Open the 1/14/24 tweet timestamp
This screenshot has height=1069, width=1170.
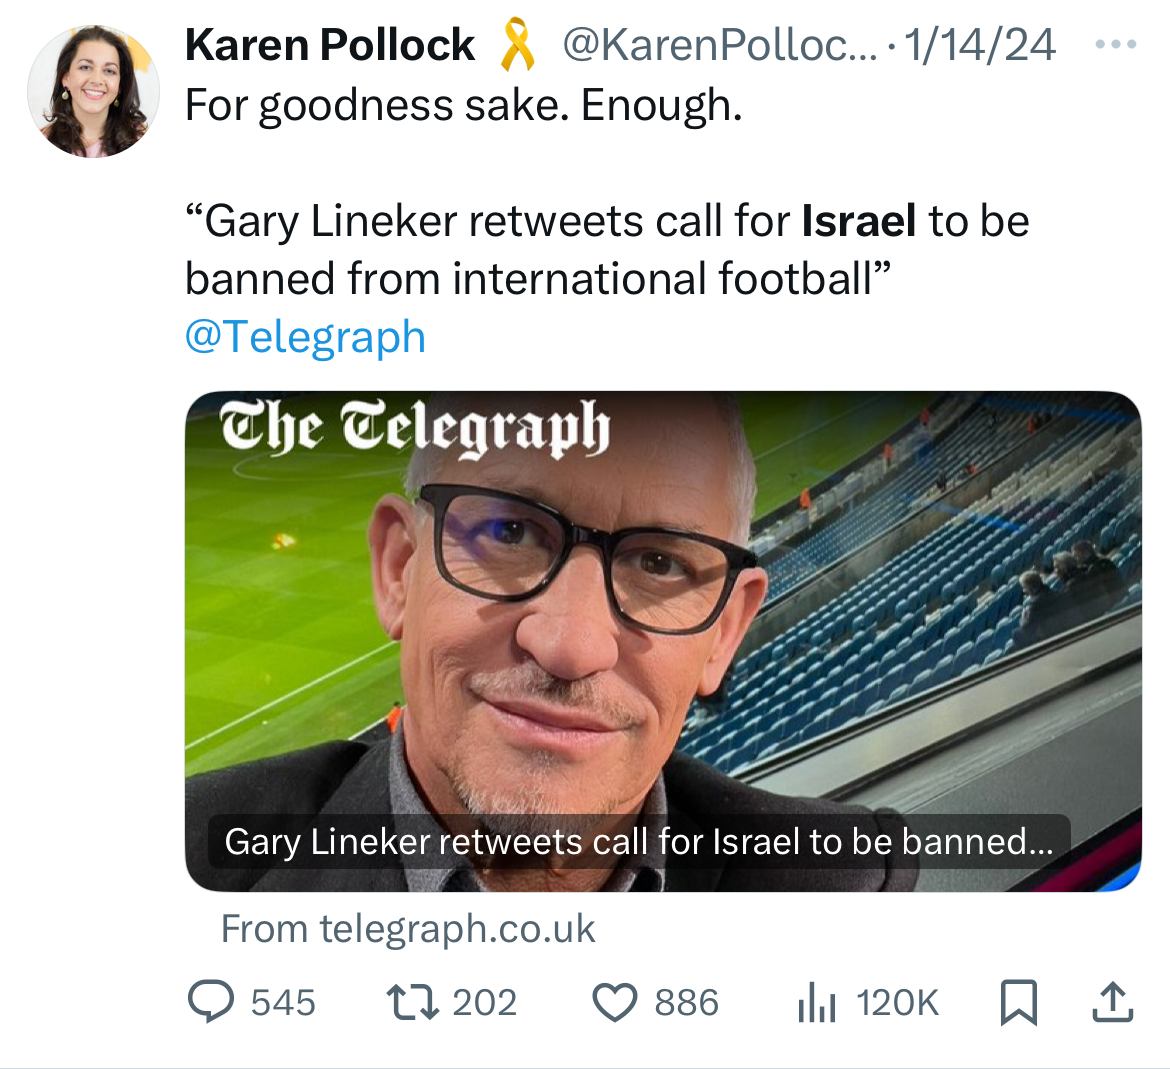coord(980,45)
